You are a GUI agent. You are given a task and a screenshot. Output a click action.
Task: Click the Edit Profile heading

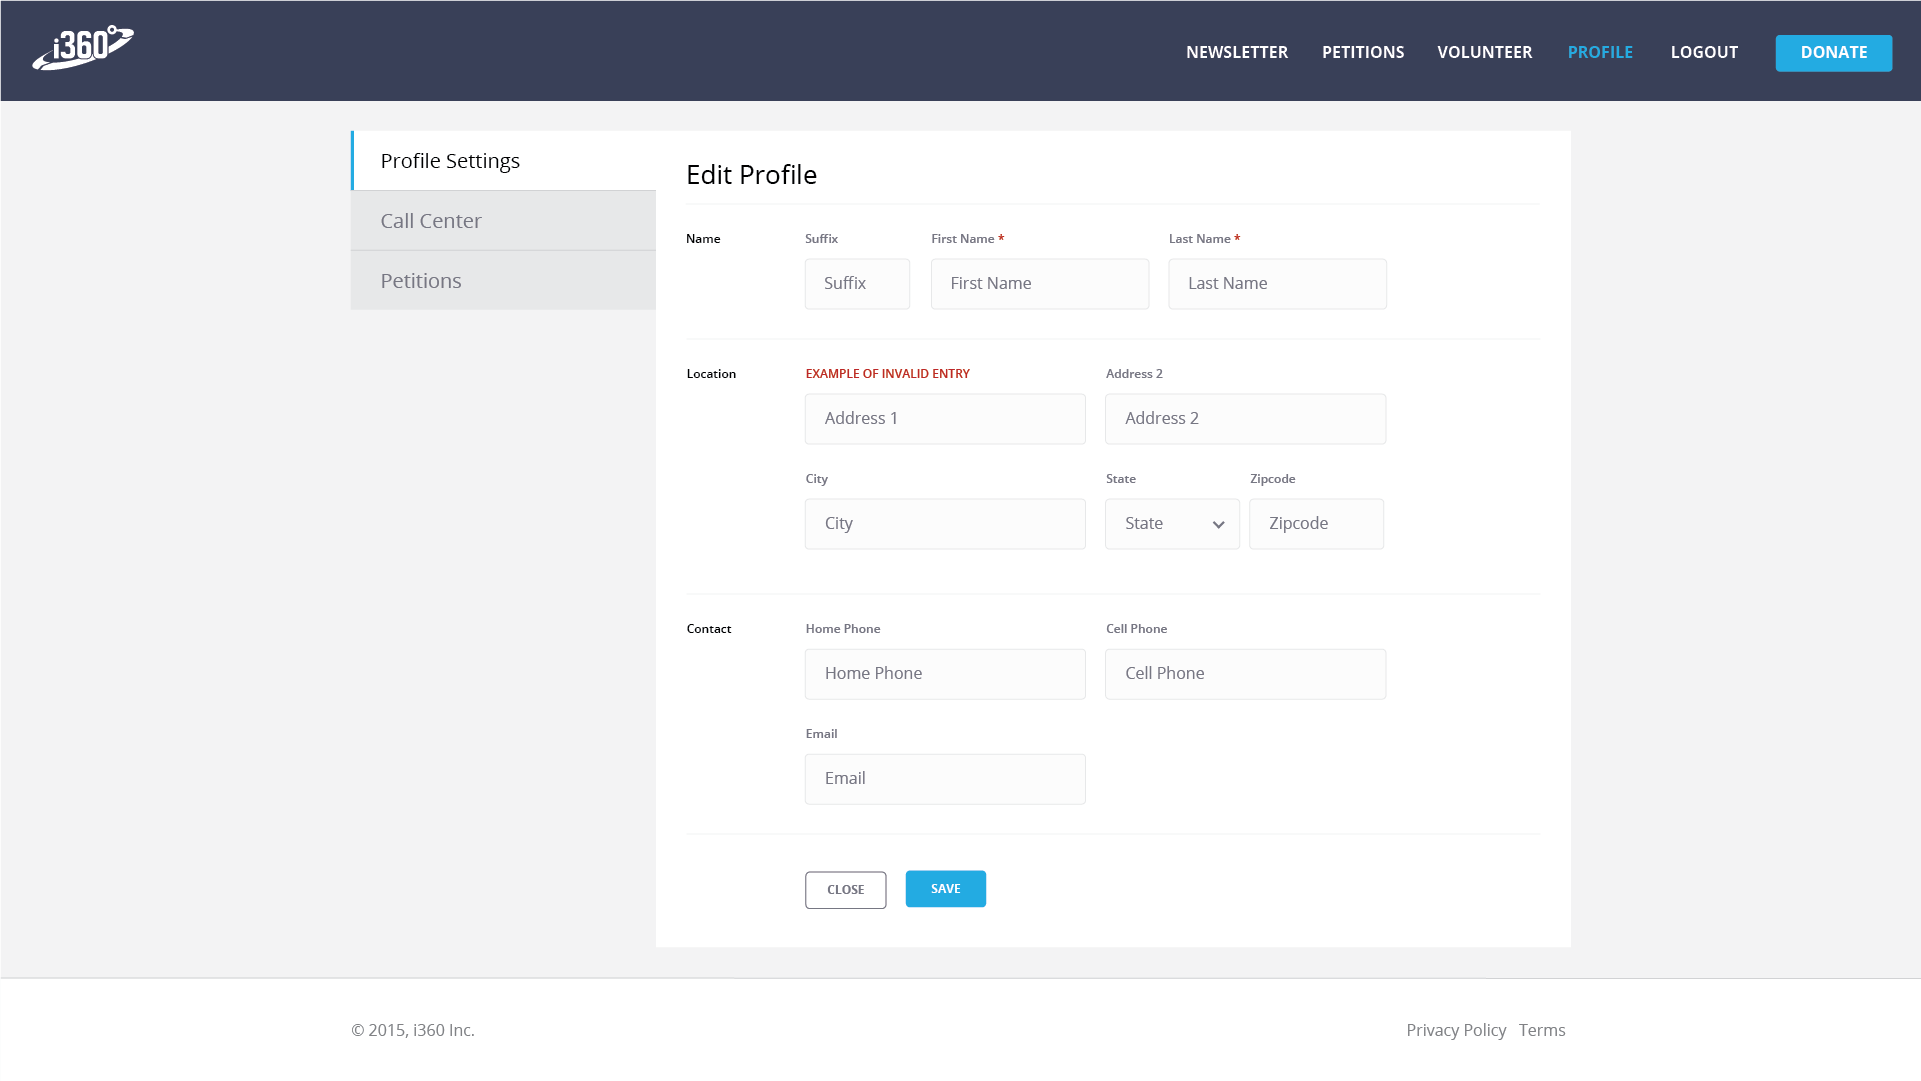point(751,175)
